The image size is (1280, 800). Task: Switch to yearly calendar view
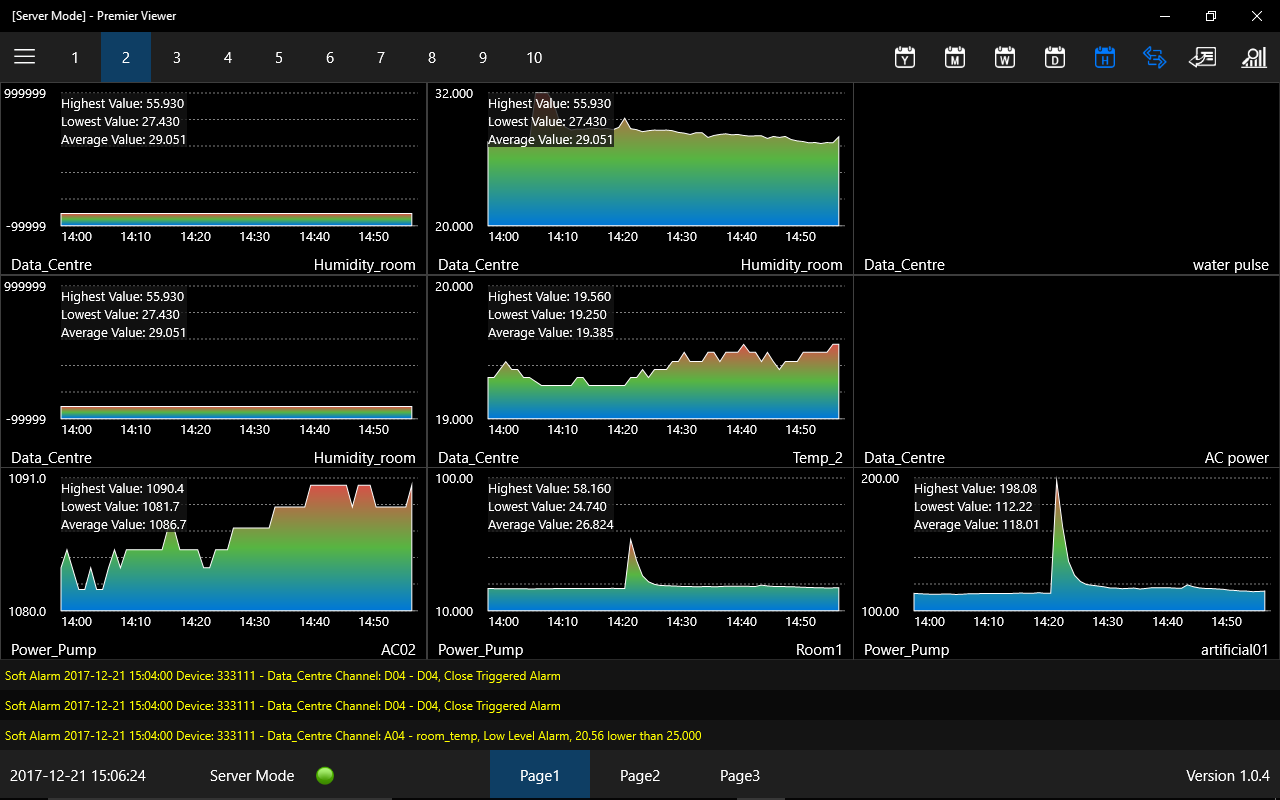[905, 57]
